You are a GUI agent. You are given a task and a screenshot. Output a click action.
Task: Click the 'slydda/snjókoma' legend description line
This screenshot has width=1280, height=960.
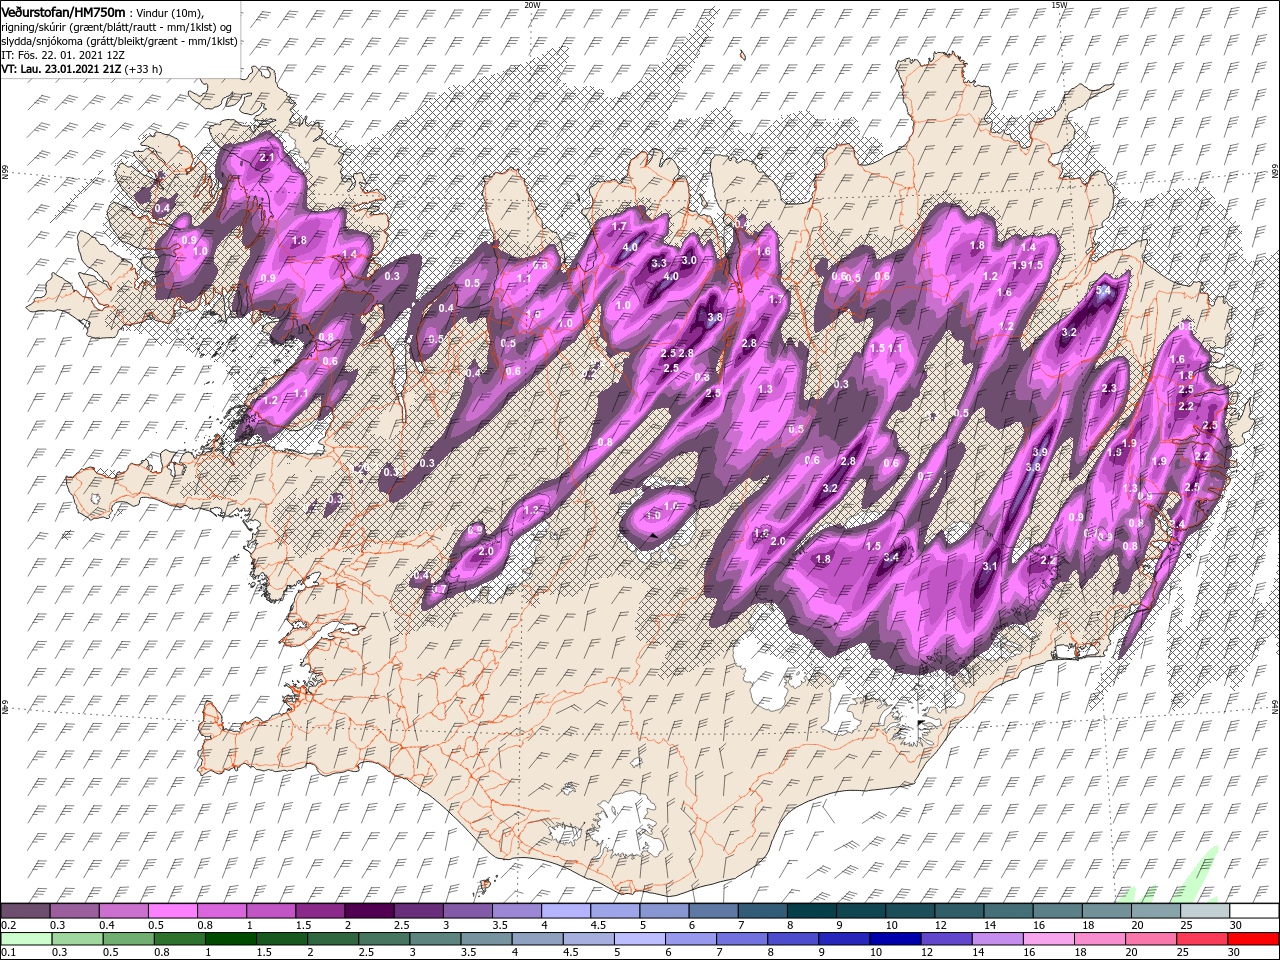click(119, 41)
